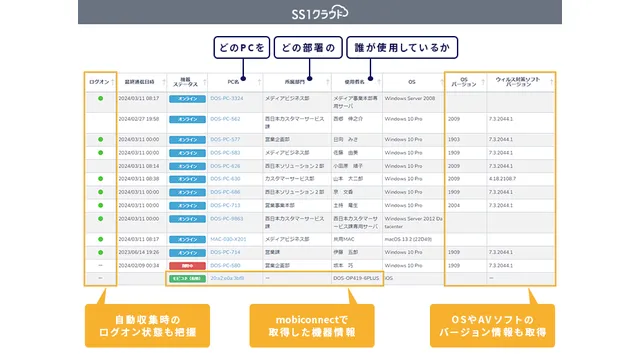Click green logon dot for DOS-PC-714
This screenshot has width=640, height=360.
(100, 252)
